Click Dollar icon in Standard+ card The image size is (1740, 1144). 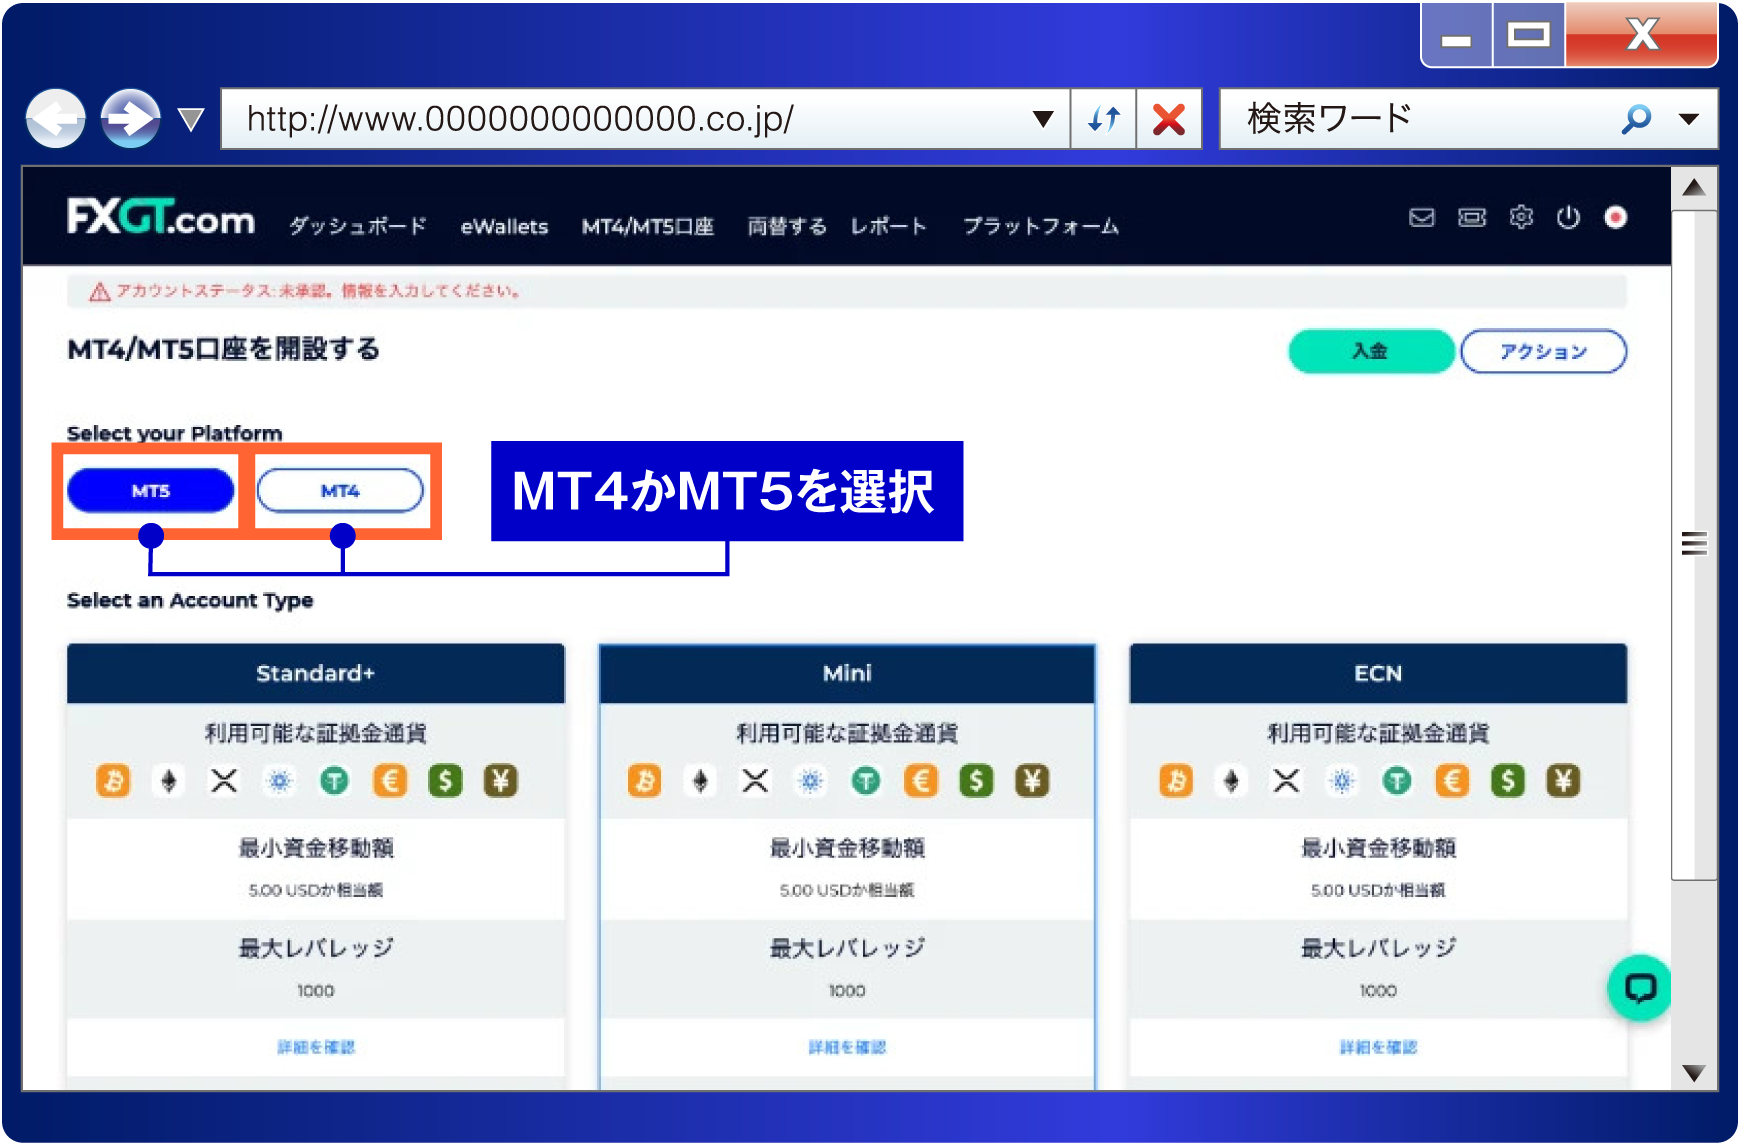click(x=446, y=781)
